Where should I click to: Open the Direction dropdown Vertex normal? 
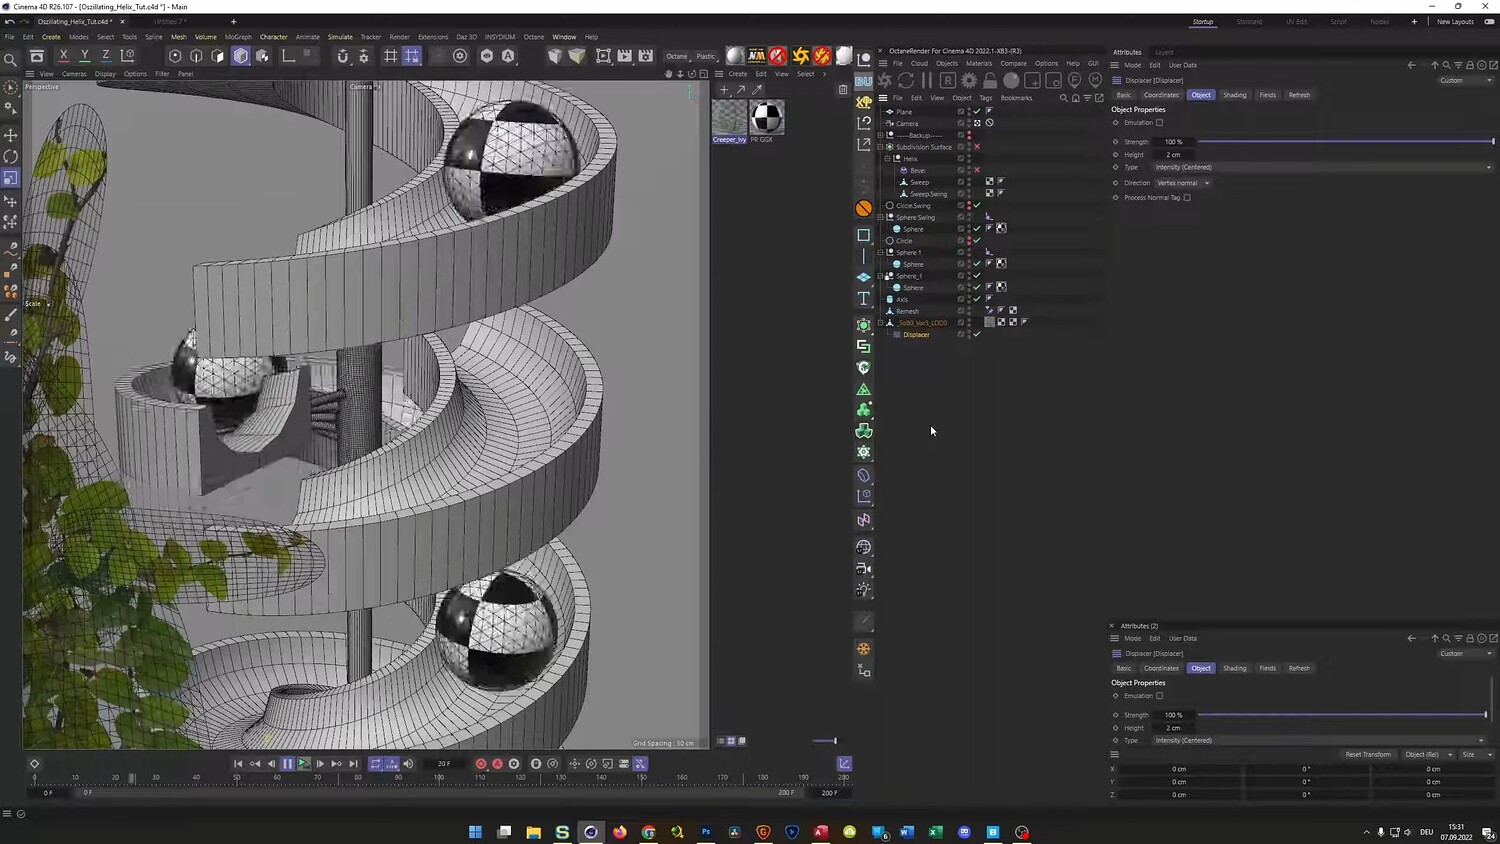click(1183, 183)
